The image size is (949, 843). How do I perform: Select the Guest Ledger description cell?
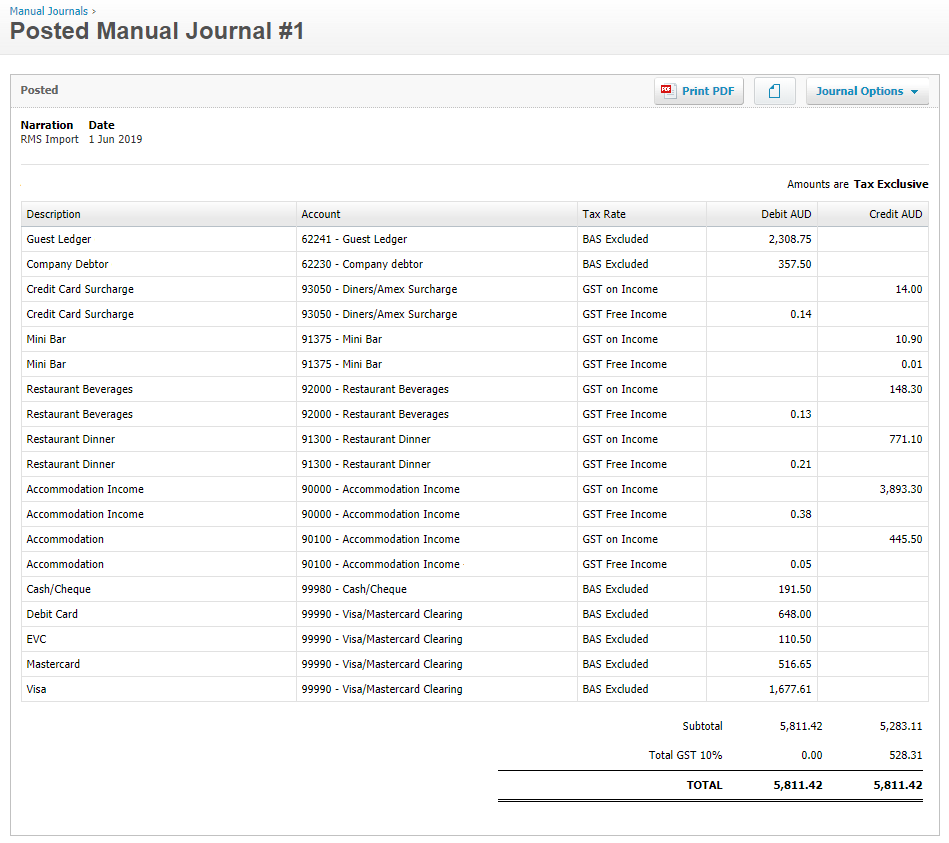[x=159, y=239]
